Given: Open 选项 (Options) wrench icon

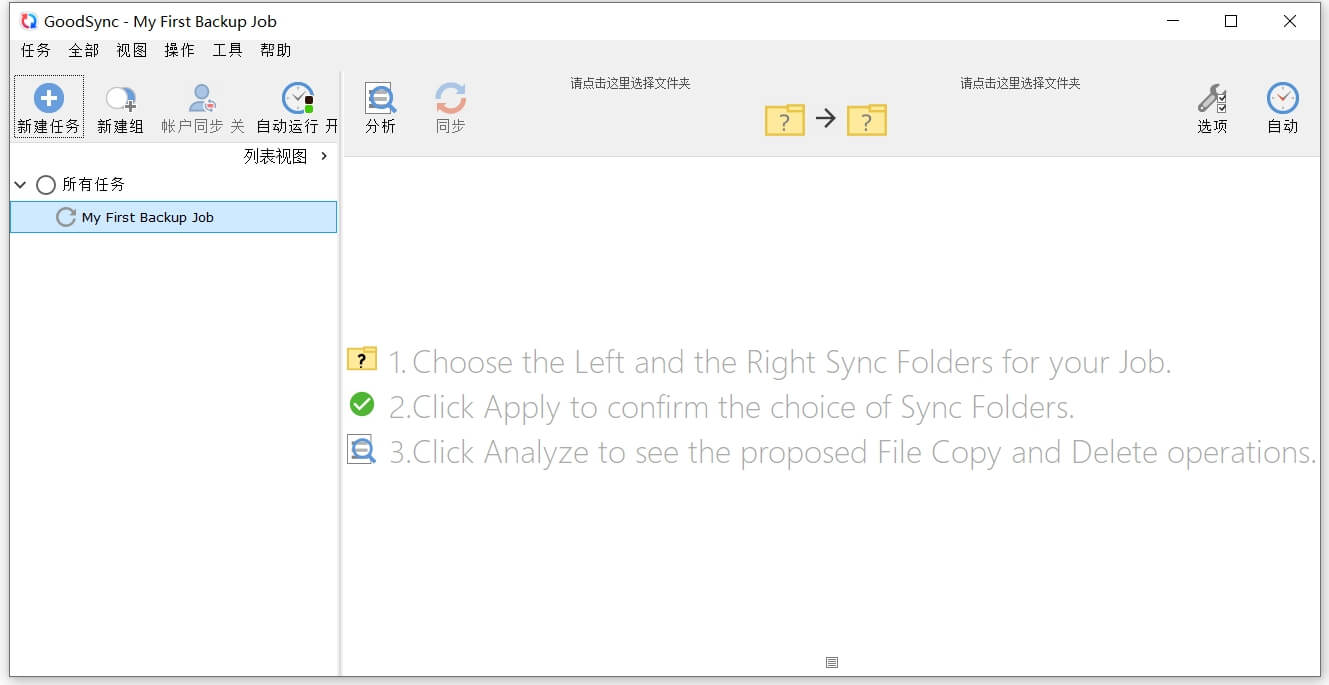Looking at the screenshot, I should 1212,98.
